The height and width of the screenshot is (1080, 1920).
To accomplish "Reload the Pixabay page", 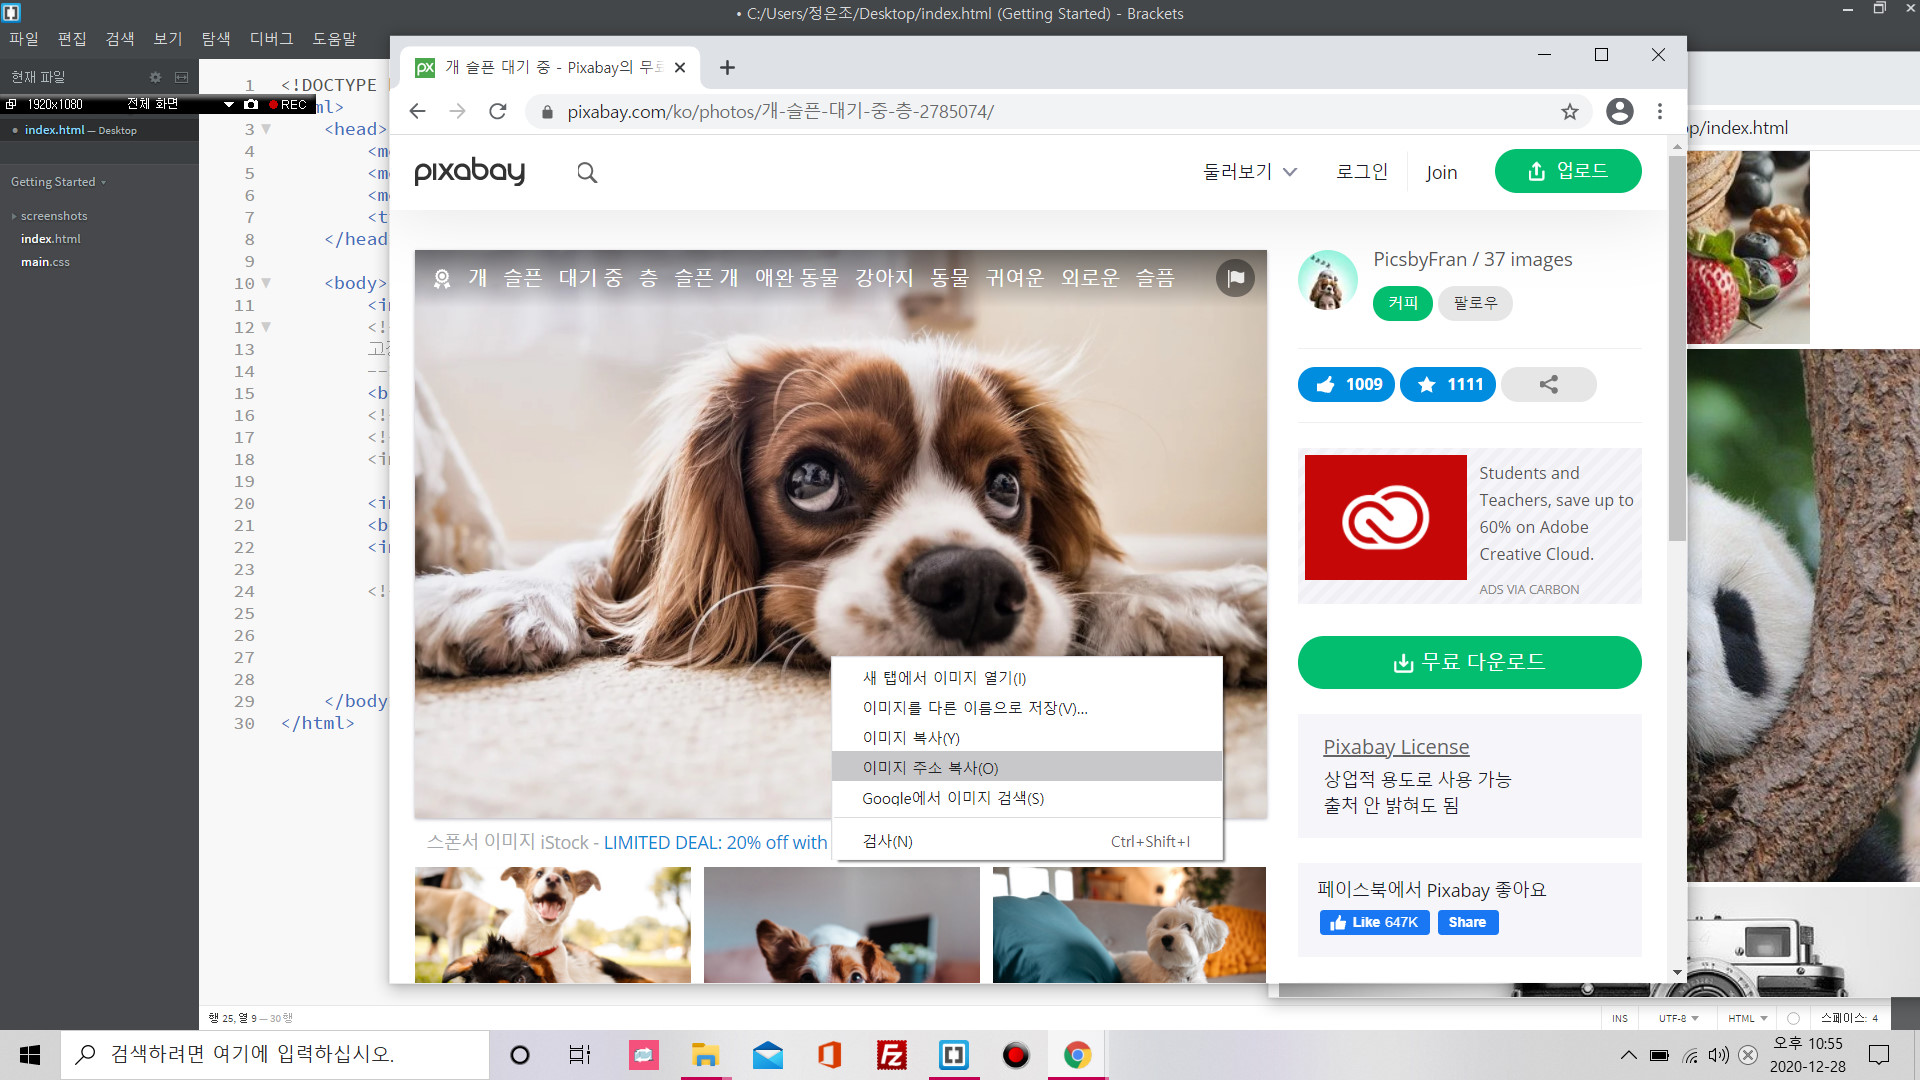I will click(x=497, y=111).
